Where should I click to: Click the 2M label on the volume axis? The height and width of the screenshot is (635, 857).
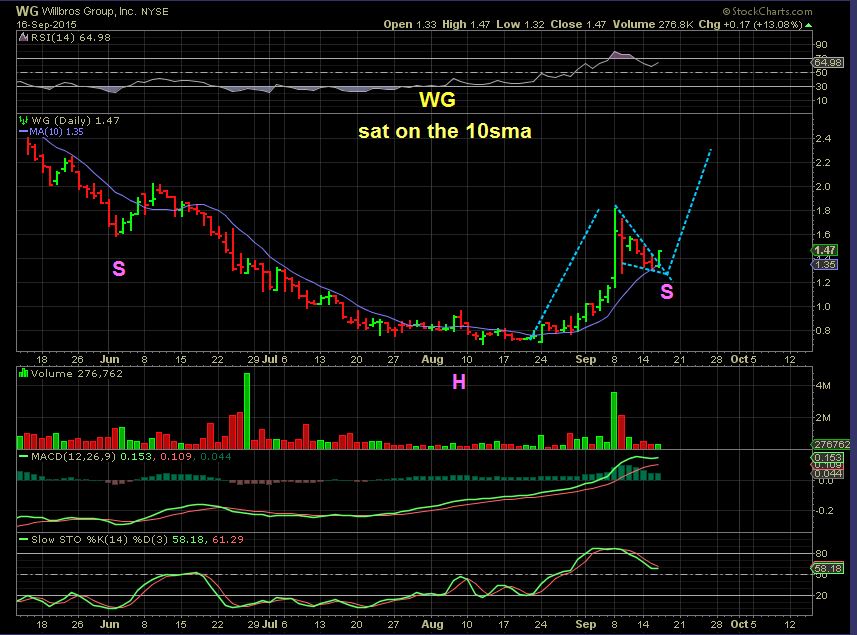point(823,418)
